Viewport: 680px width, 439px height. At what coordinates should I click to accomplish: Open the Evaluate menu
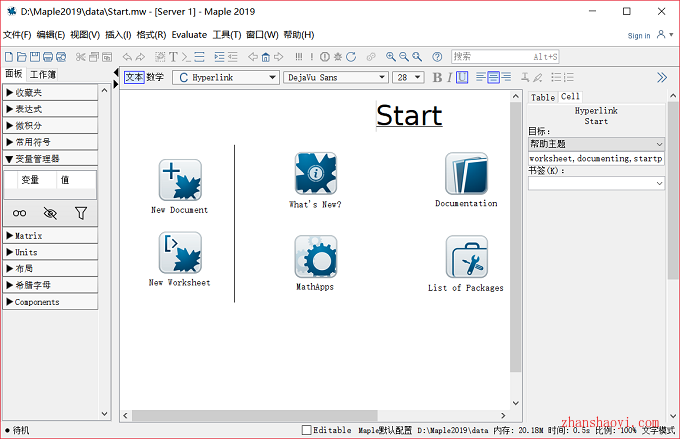pyautogui.click(x=189, y=35)
